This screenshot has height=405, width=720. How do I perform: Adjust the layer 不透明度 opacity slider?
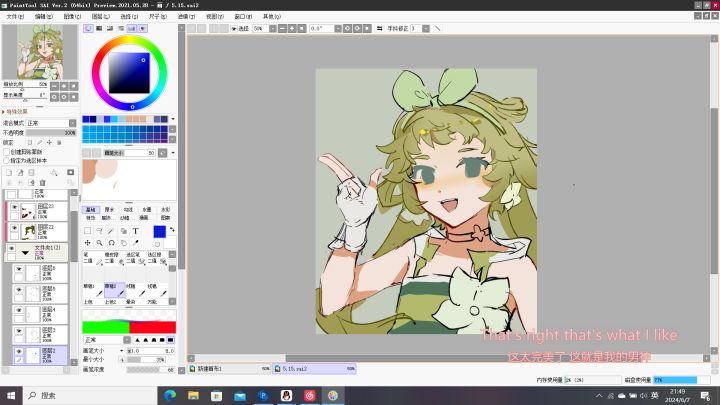click(51, 133)
